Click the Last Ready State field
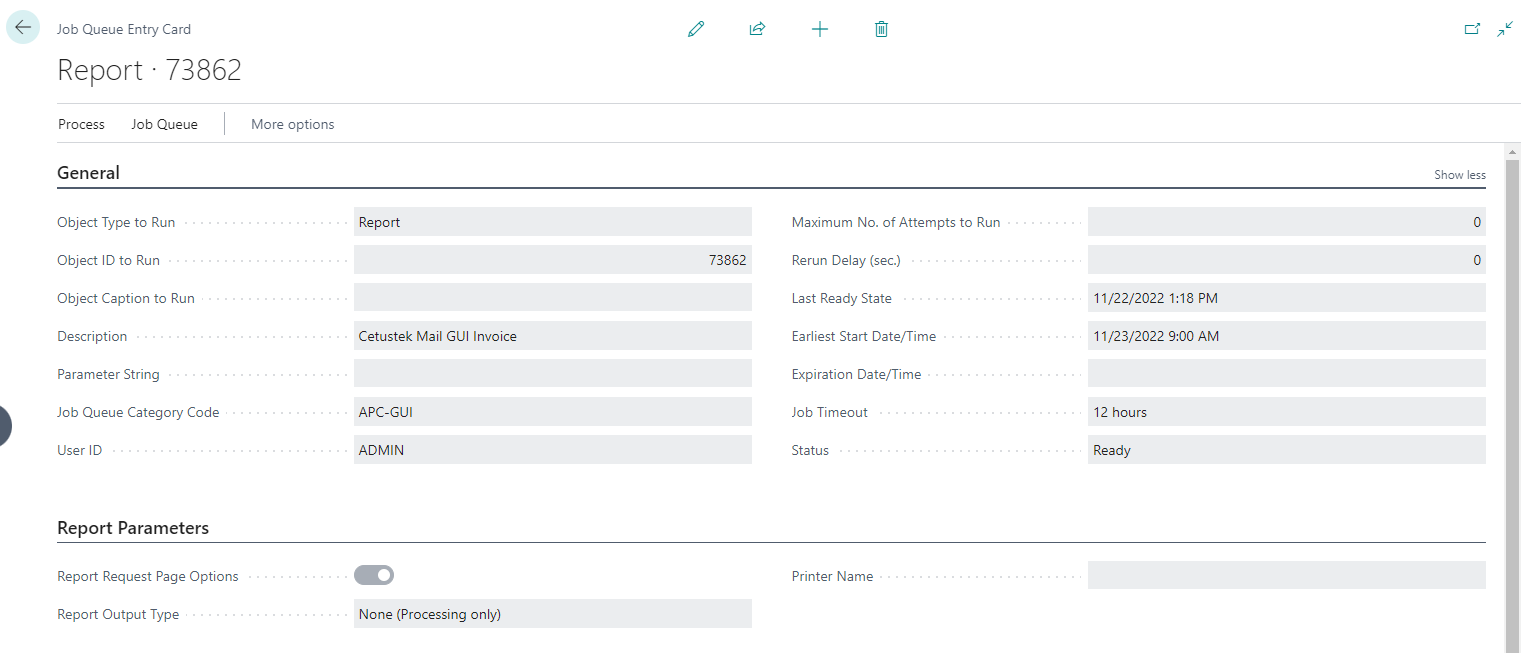 click(1287, 298)
